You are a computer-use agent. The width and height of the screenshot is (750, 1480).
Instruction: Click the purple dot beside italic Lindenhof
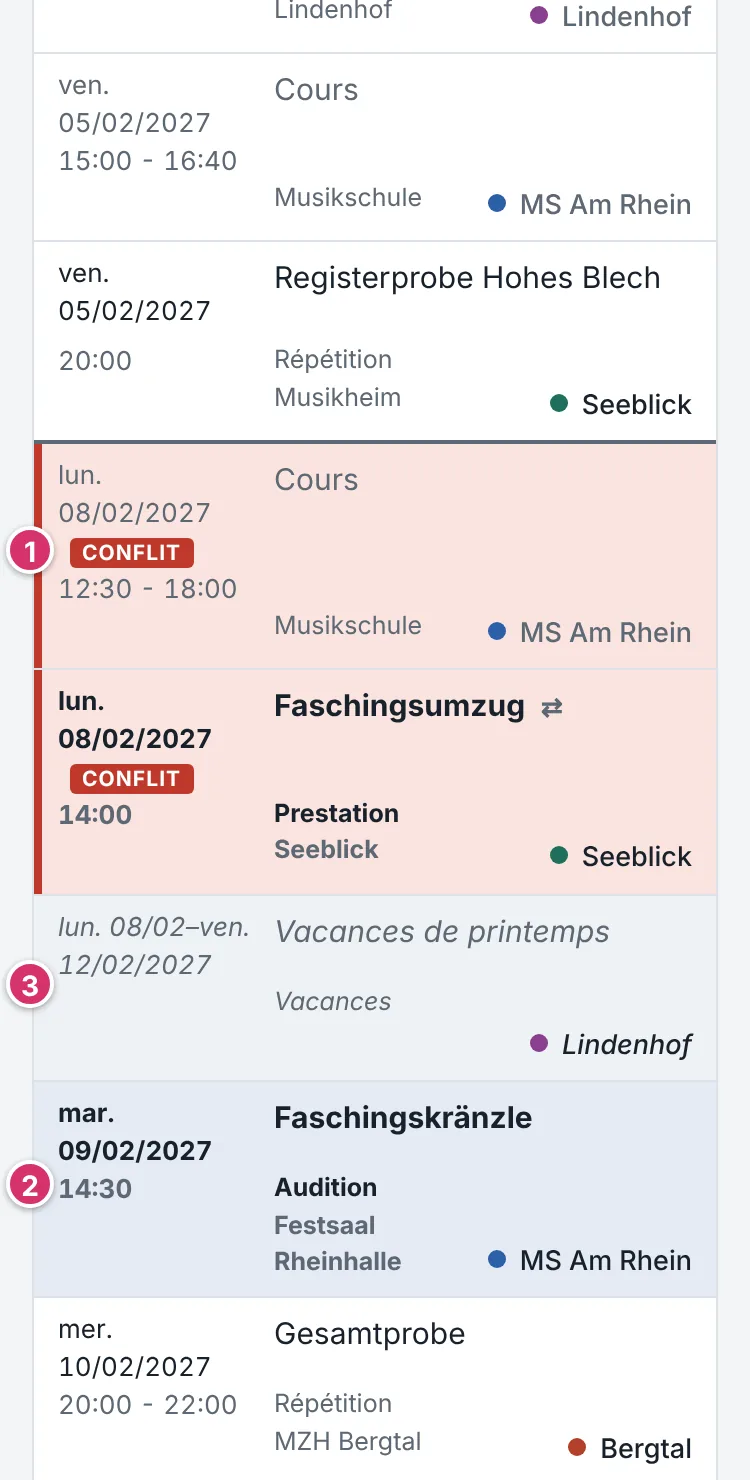[539, 1044]
